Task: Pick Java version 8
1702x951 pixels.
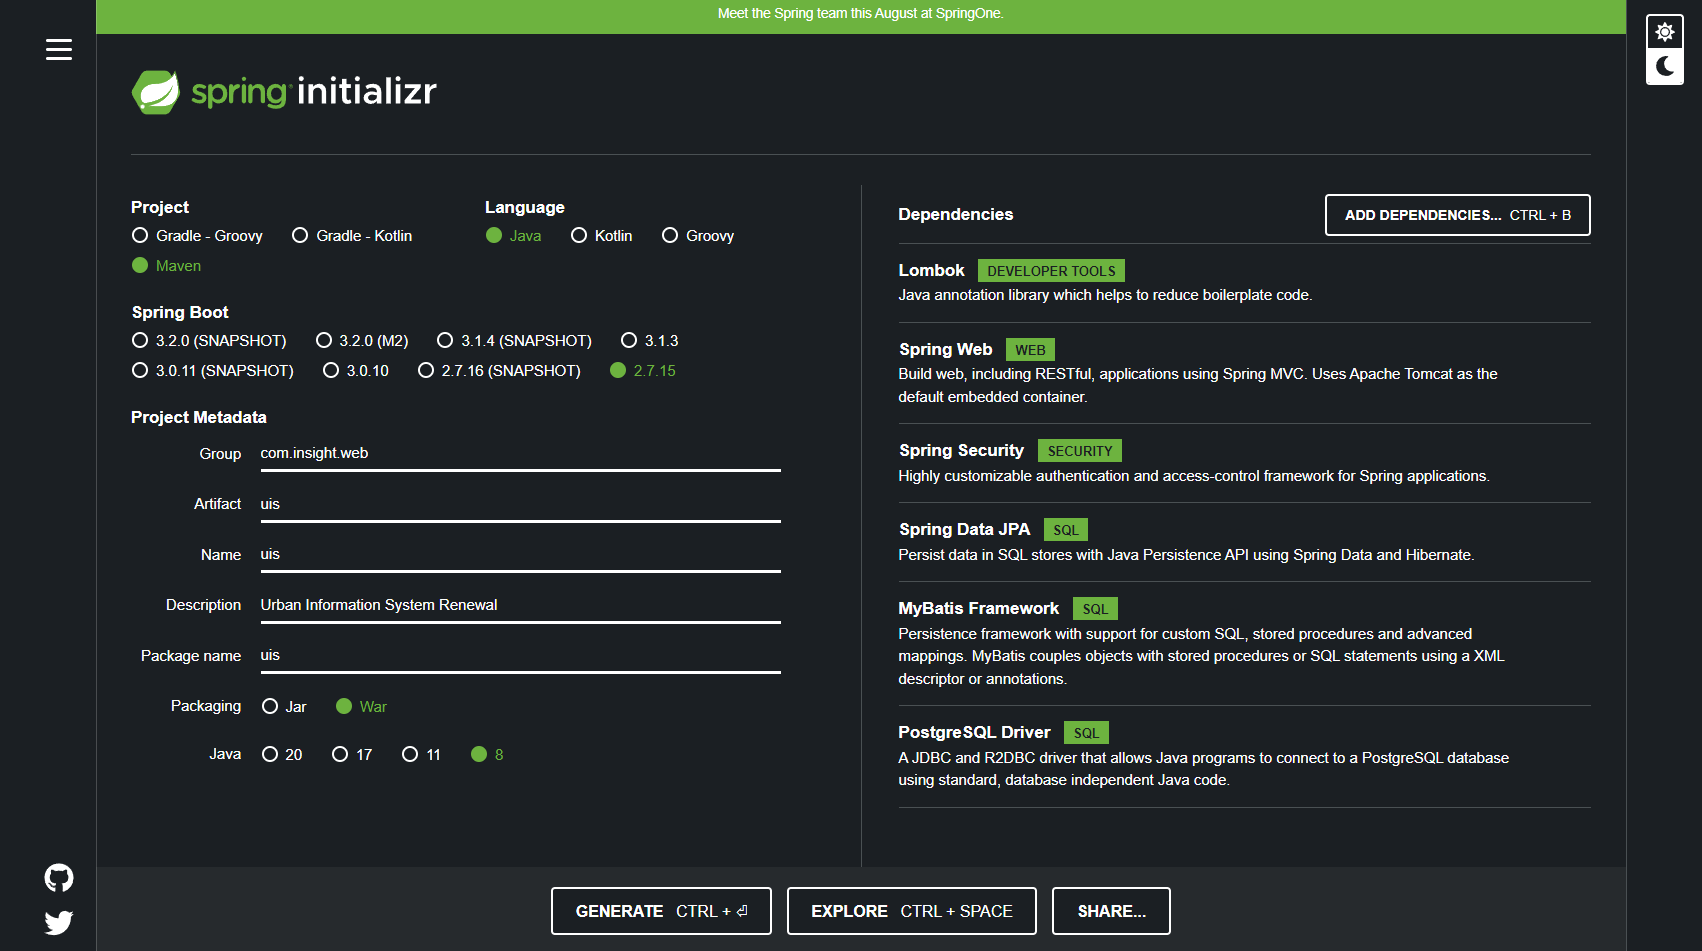Action: (x=487, y=755)
